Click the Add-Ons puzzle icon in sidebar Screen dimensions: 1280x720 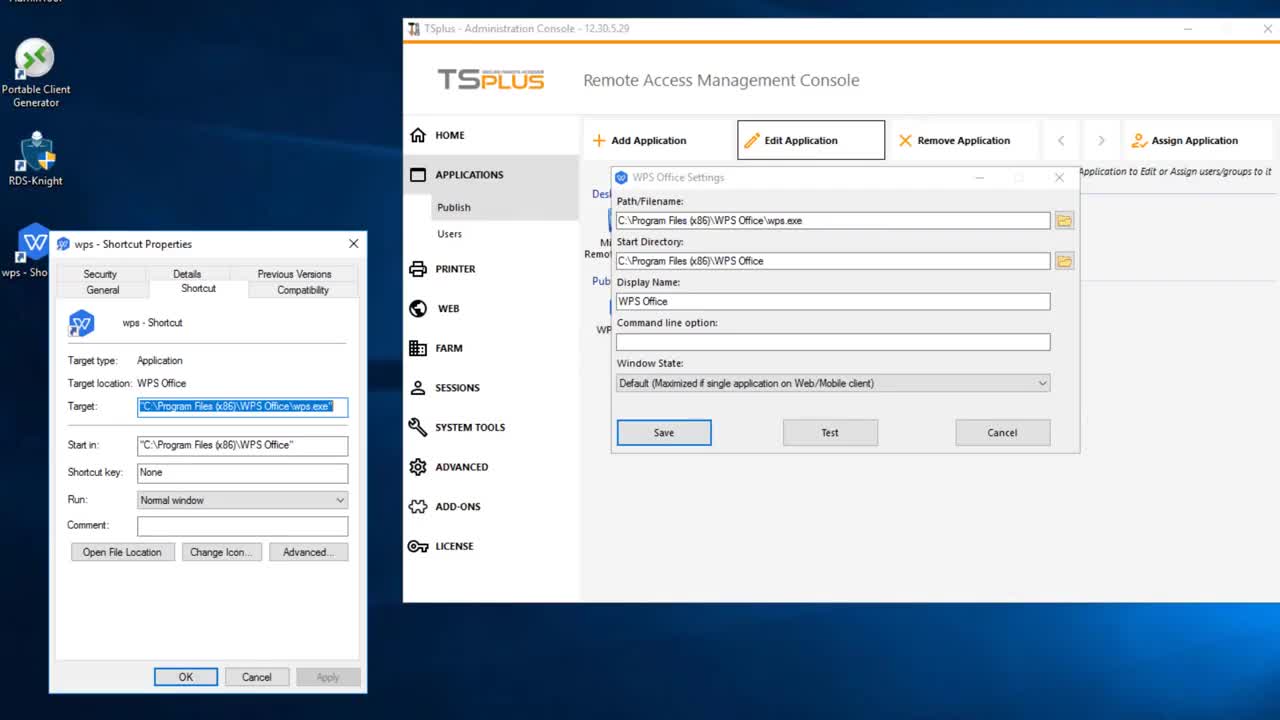coord(418,507)
